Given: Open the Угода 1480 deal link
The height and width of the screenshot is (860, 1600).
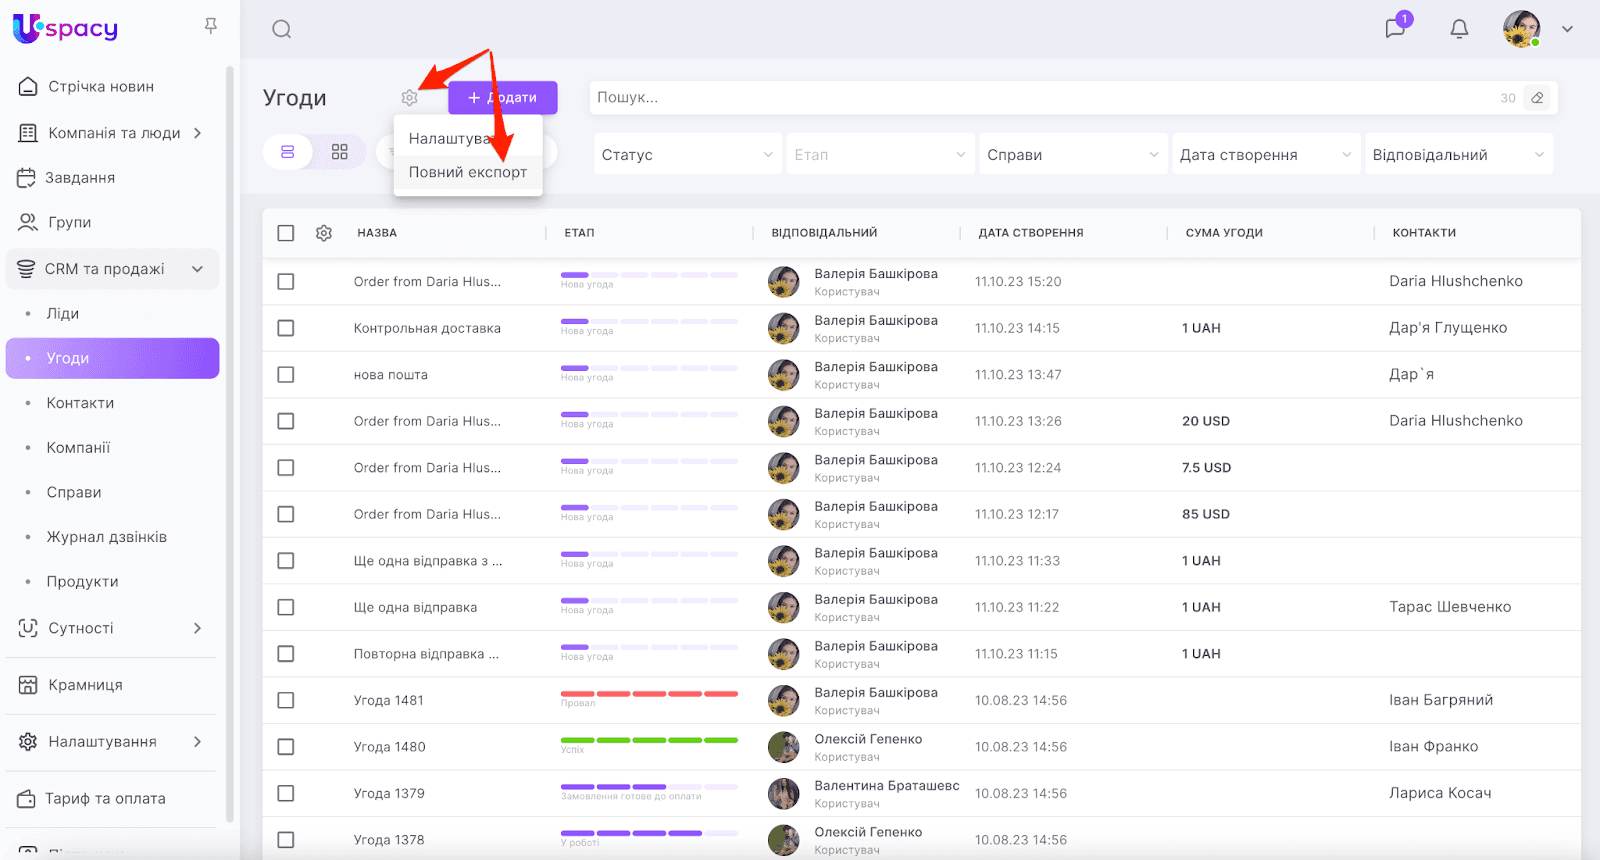Looking at the screenshot, I should 389,747.
